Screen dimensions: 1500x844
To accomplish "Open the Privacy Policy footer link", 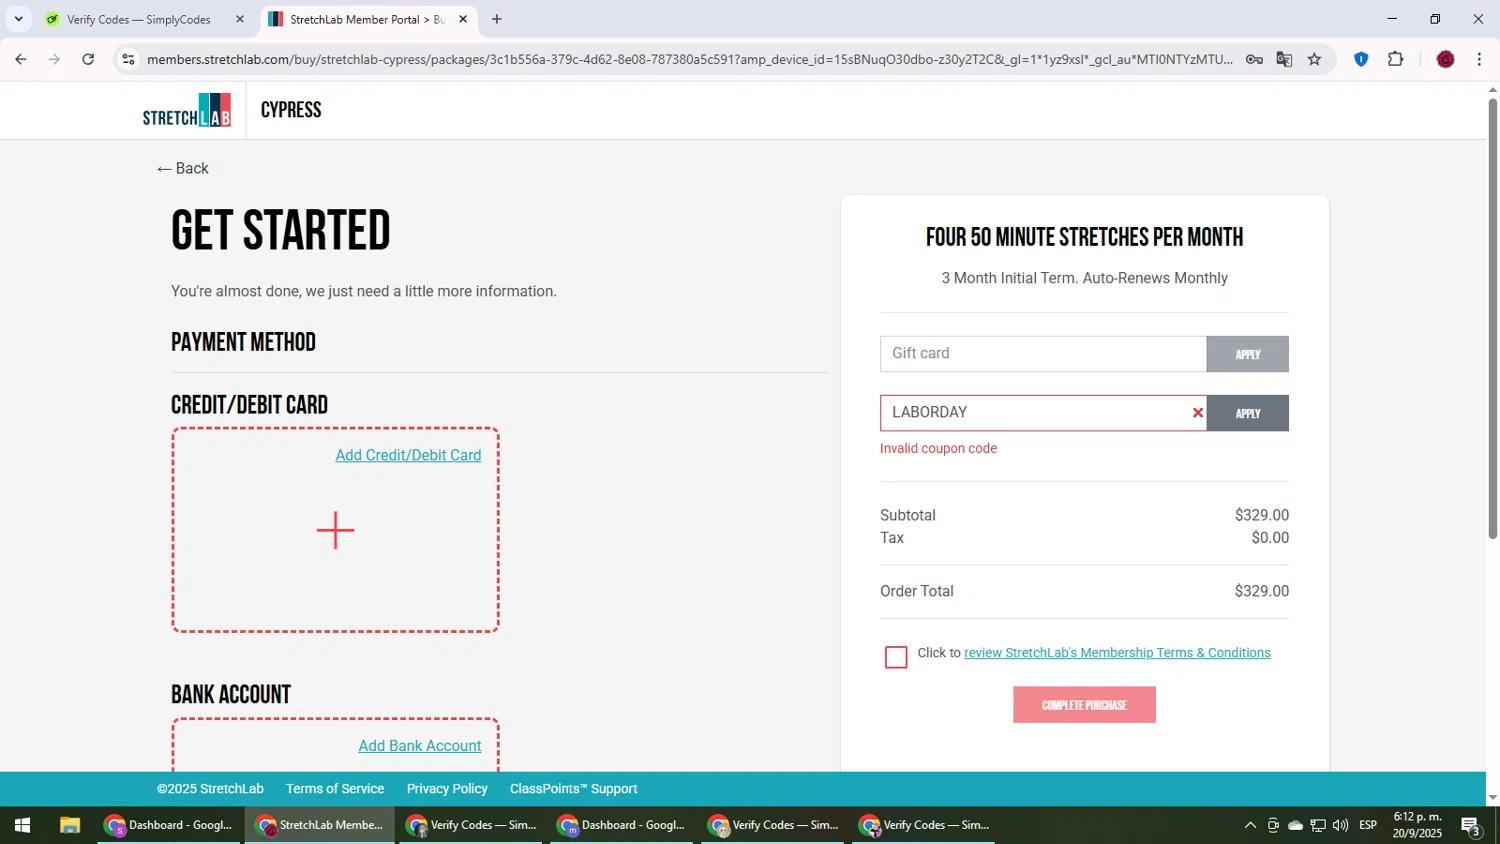I will (447, 789).
